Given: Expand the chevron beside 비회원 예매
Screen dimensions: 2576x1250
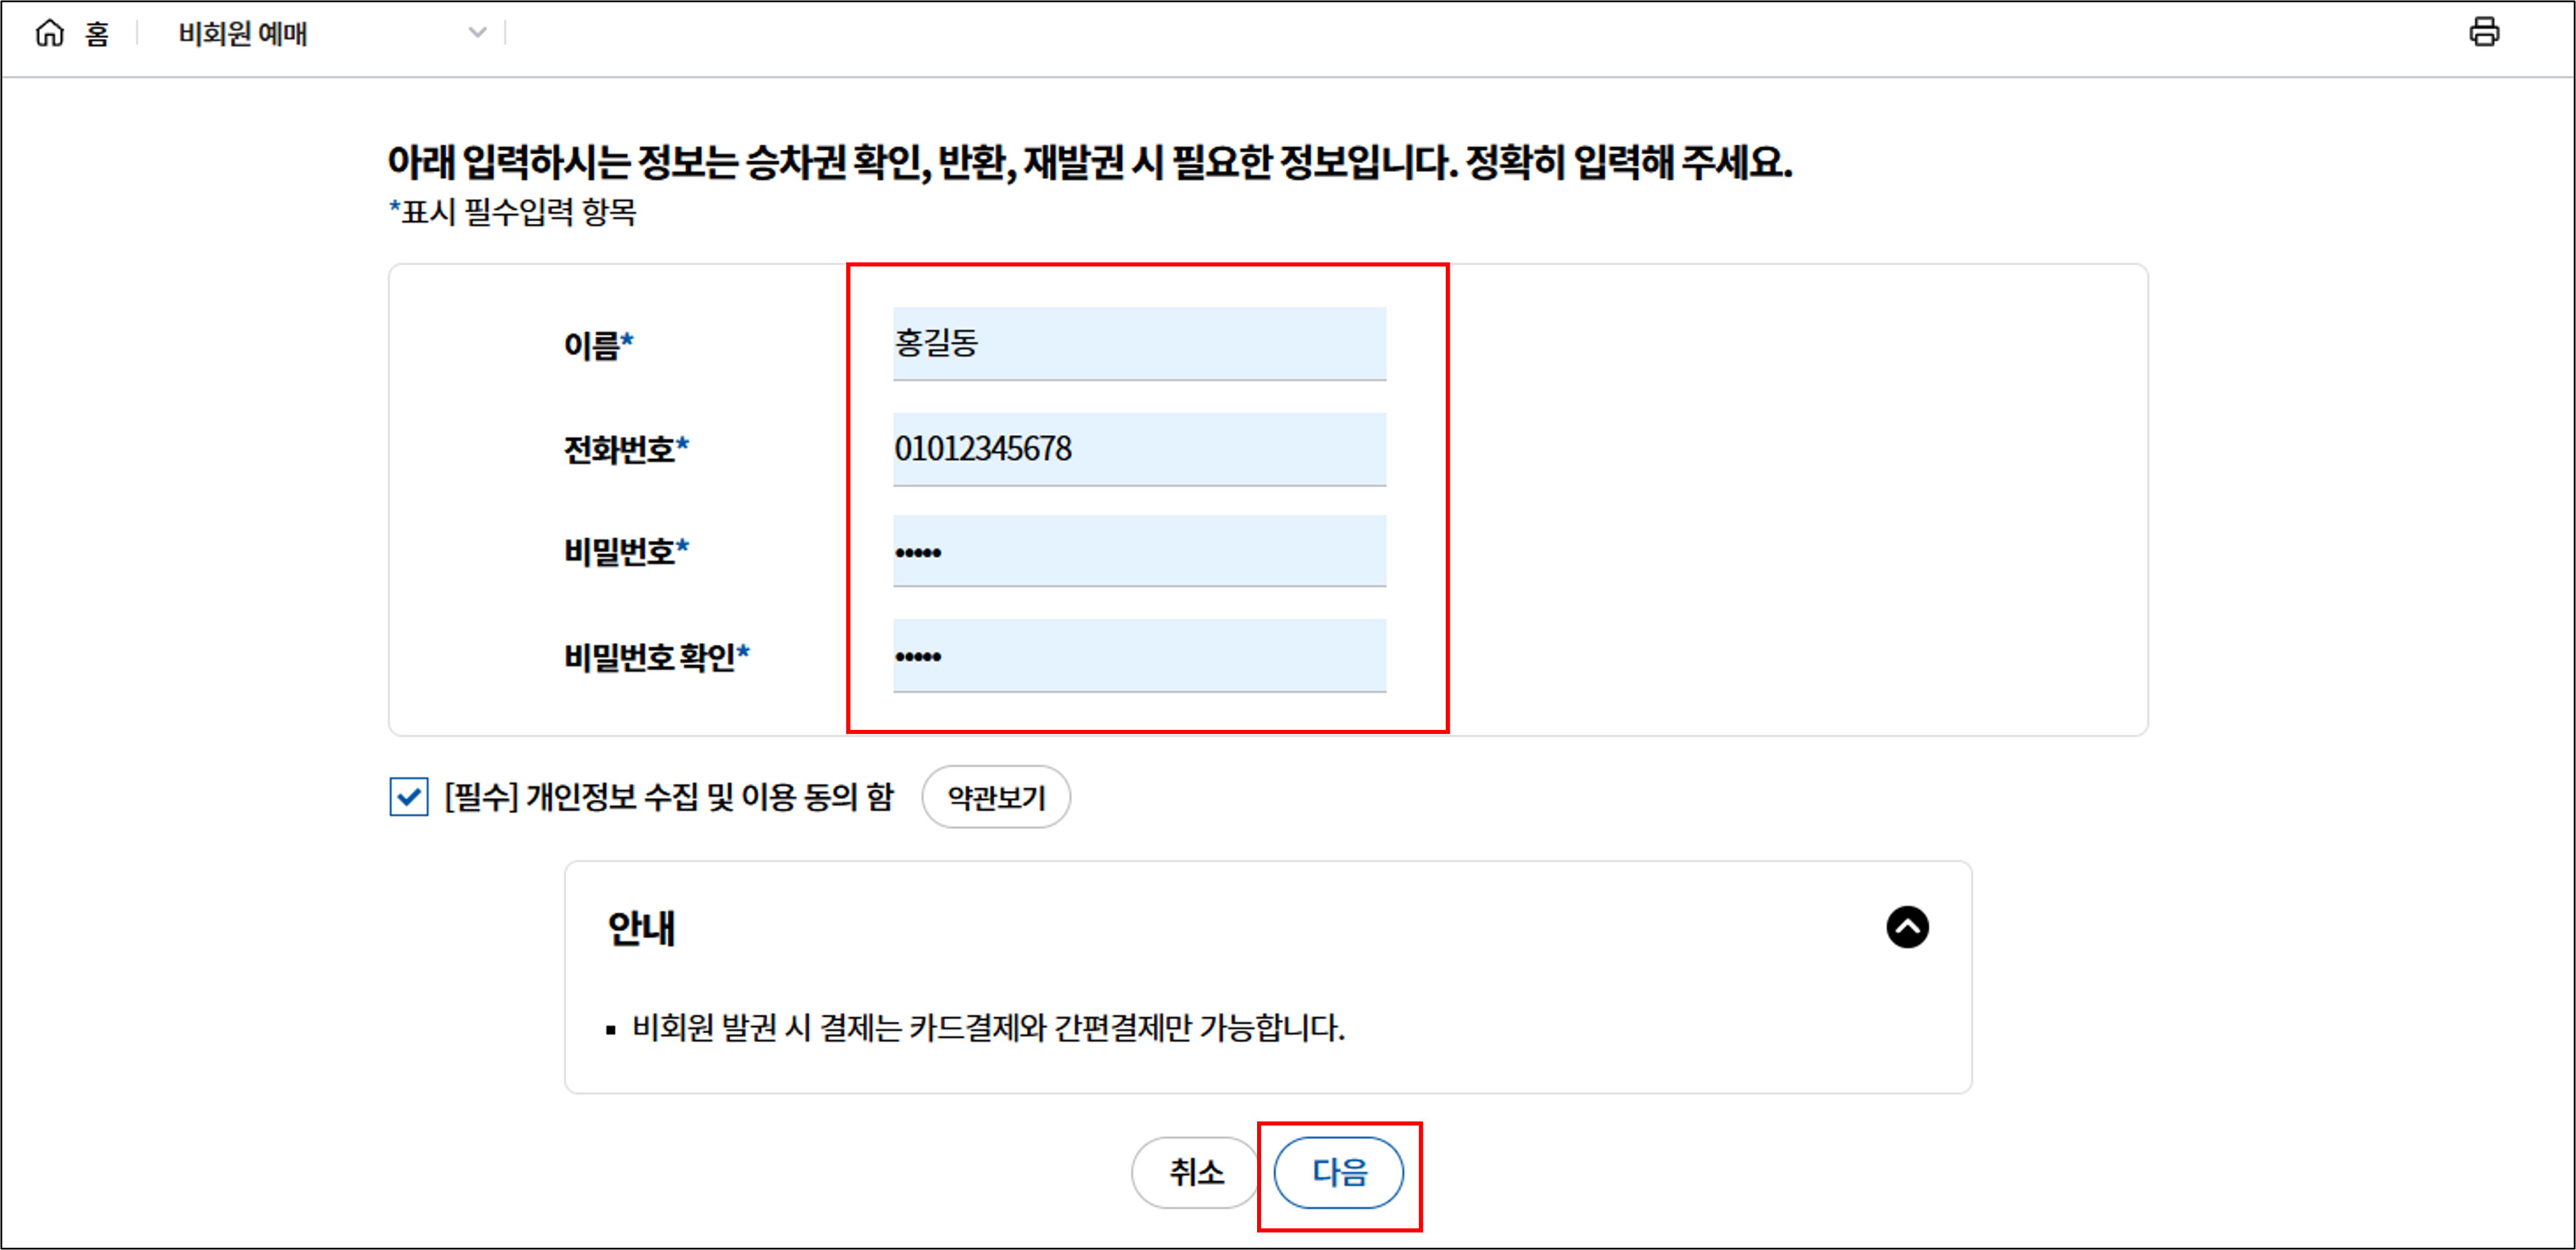Looking at the screenshot, I should coord(477,33).
